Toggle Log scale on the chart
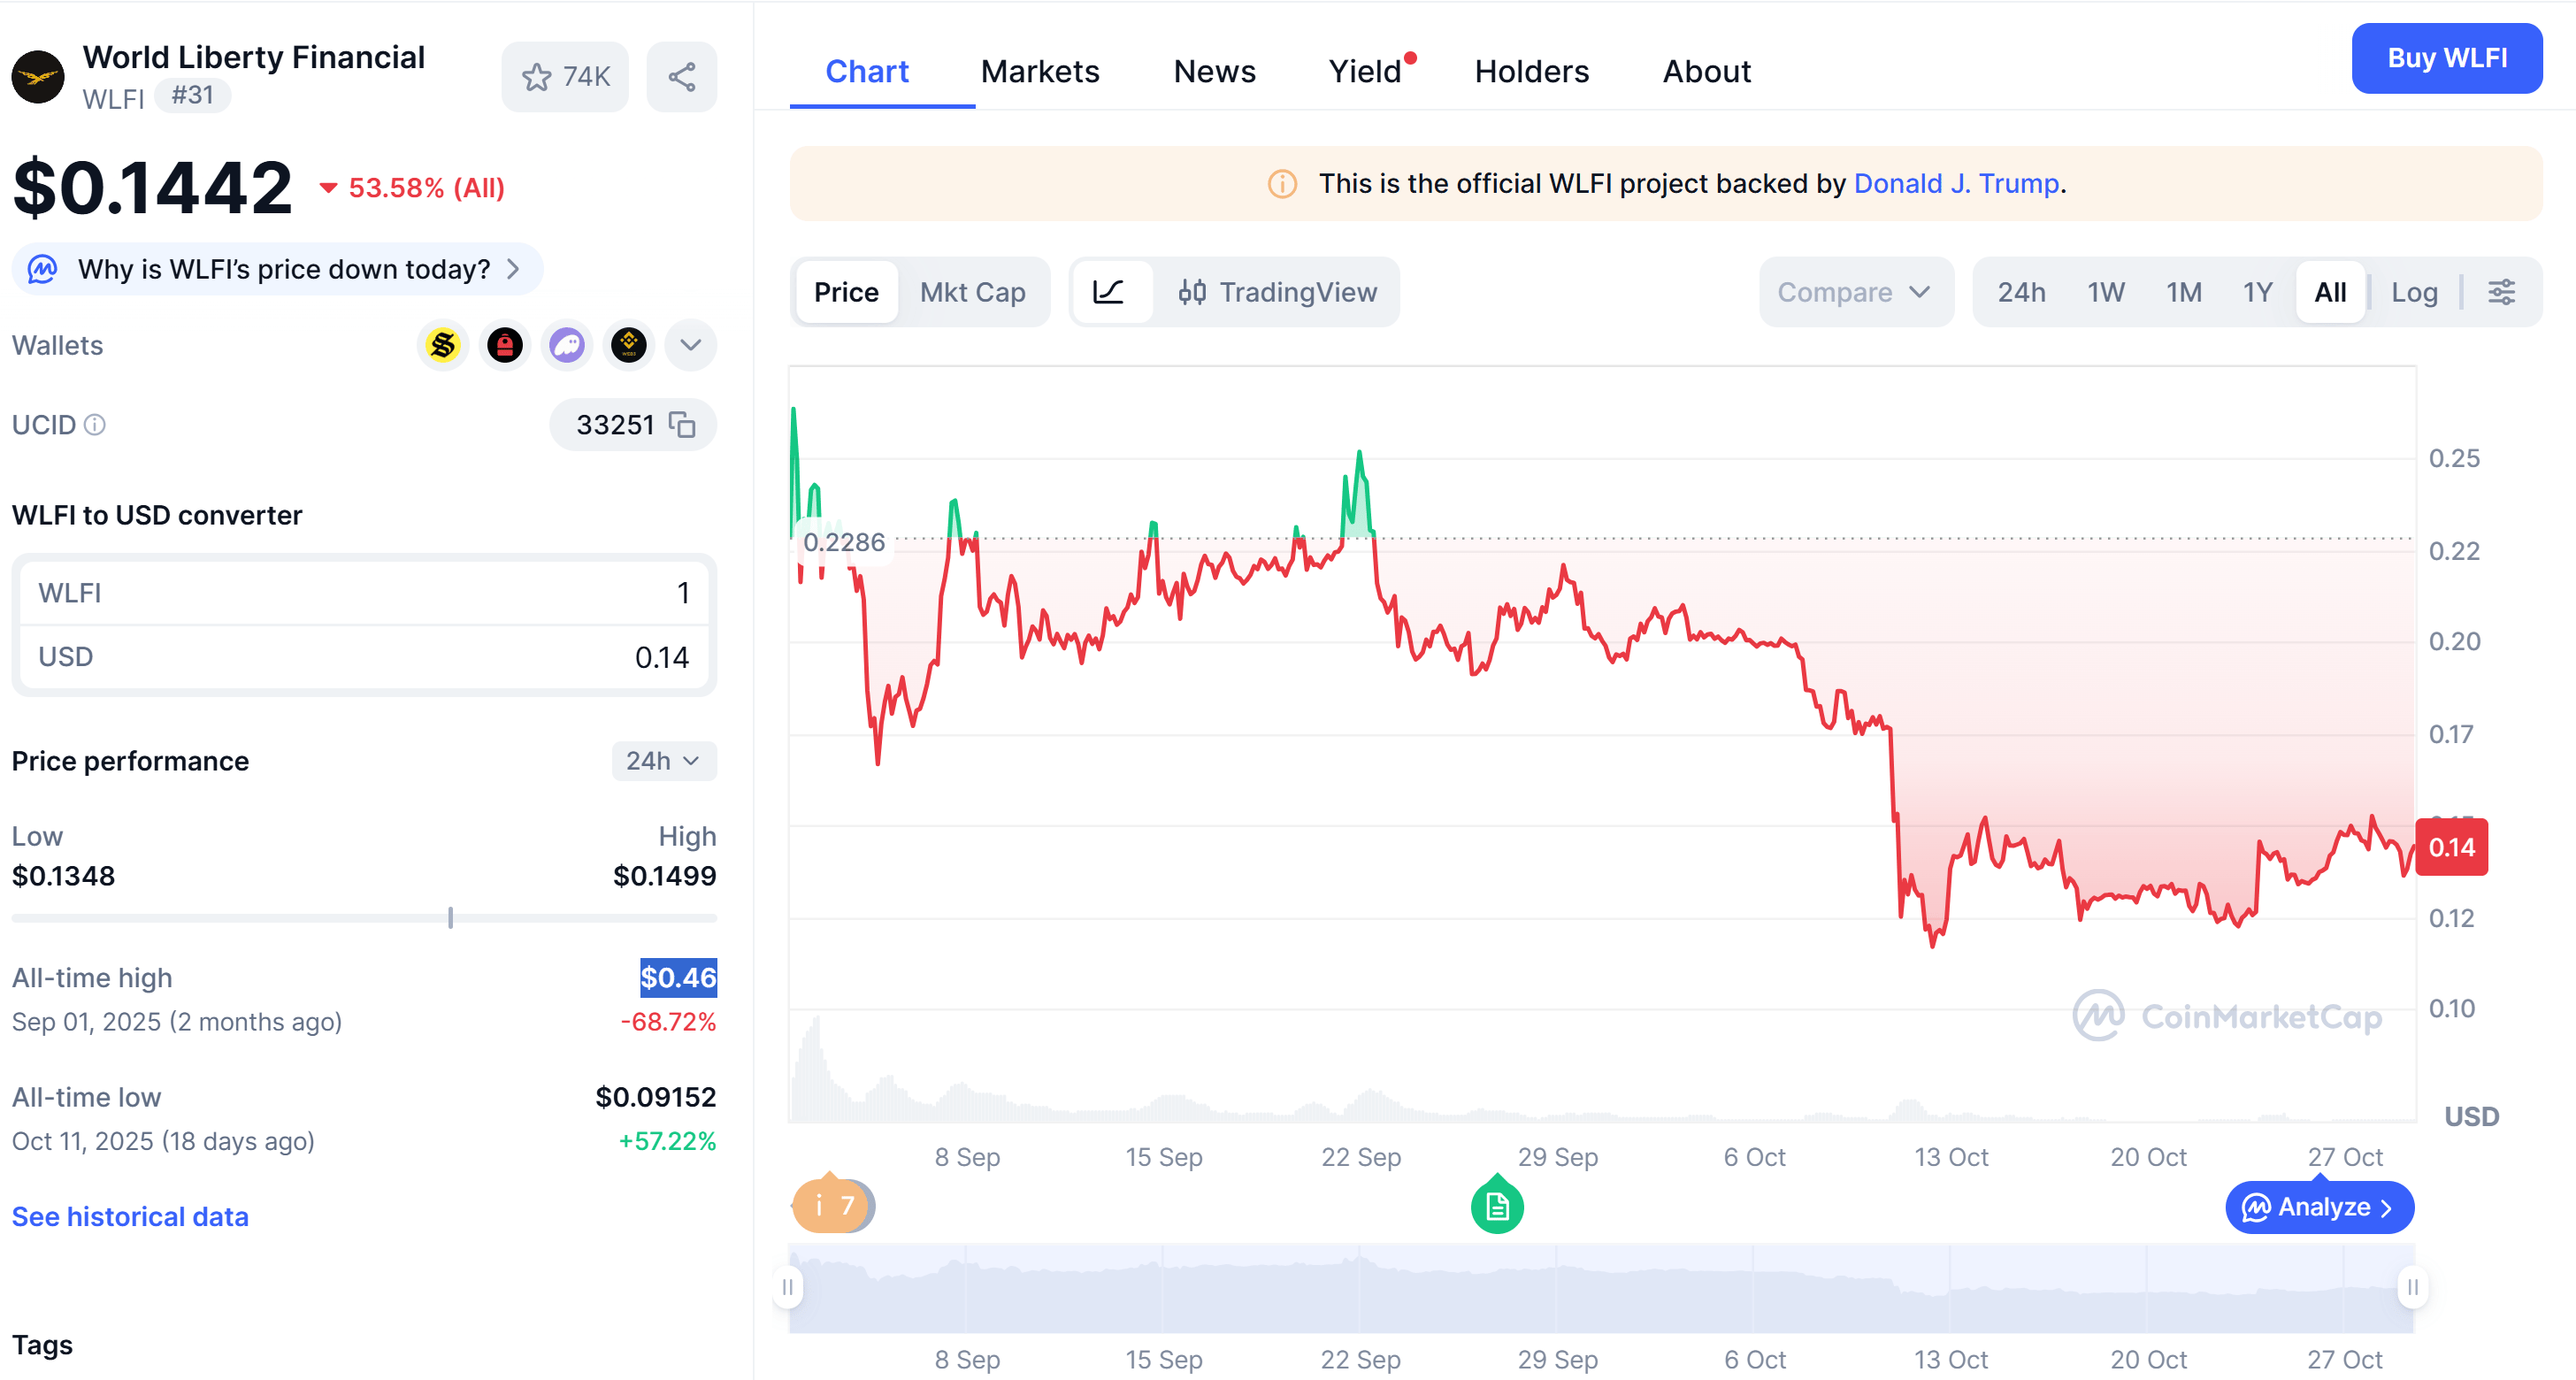Screen dimensions: 2576x1380 (x=2414, y=292)
